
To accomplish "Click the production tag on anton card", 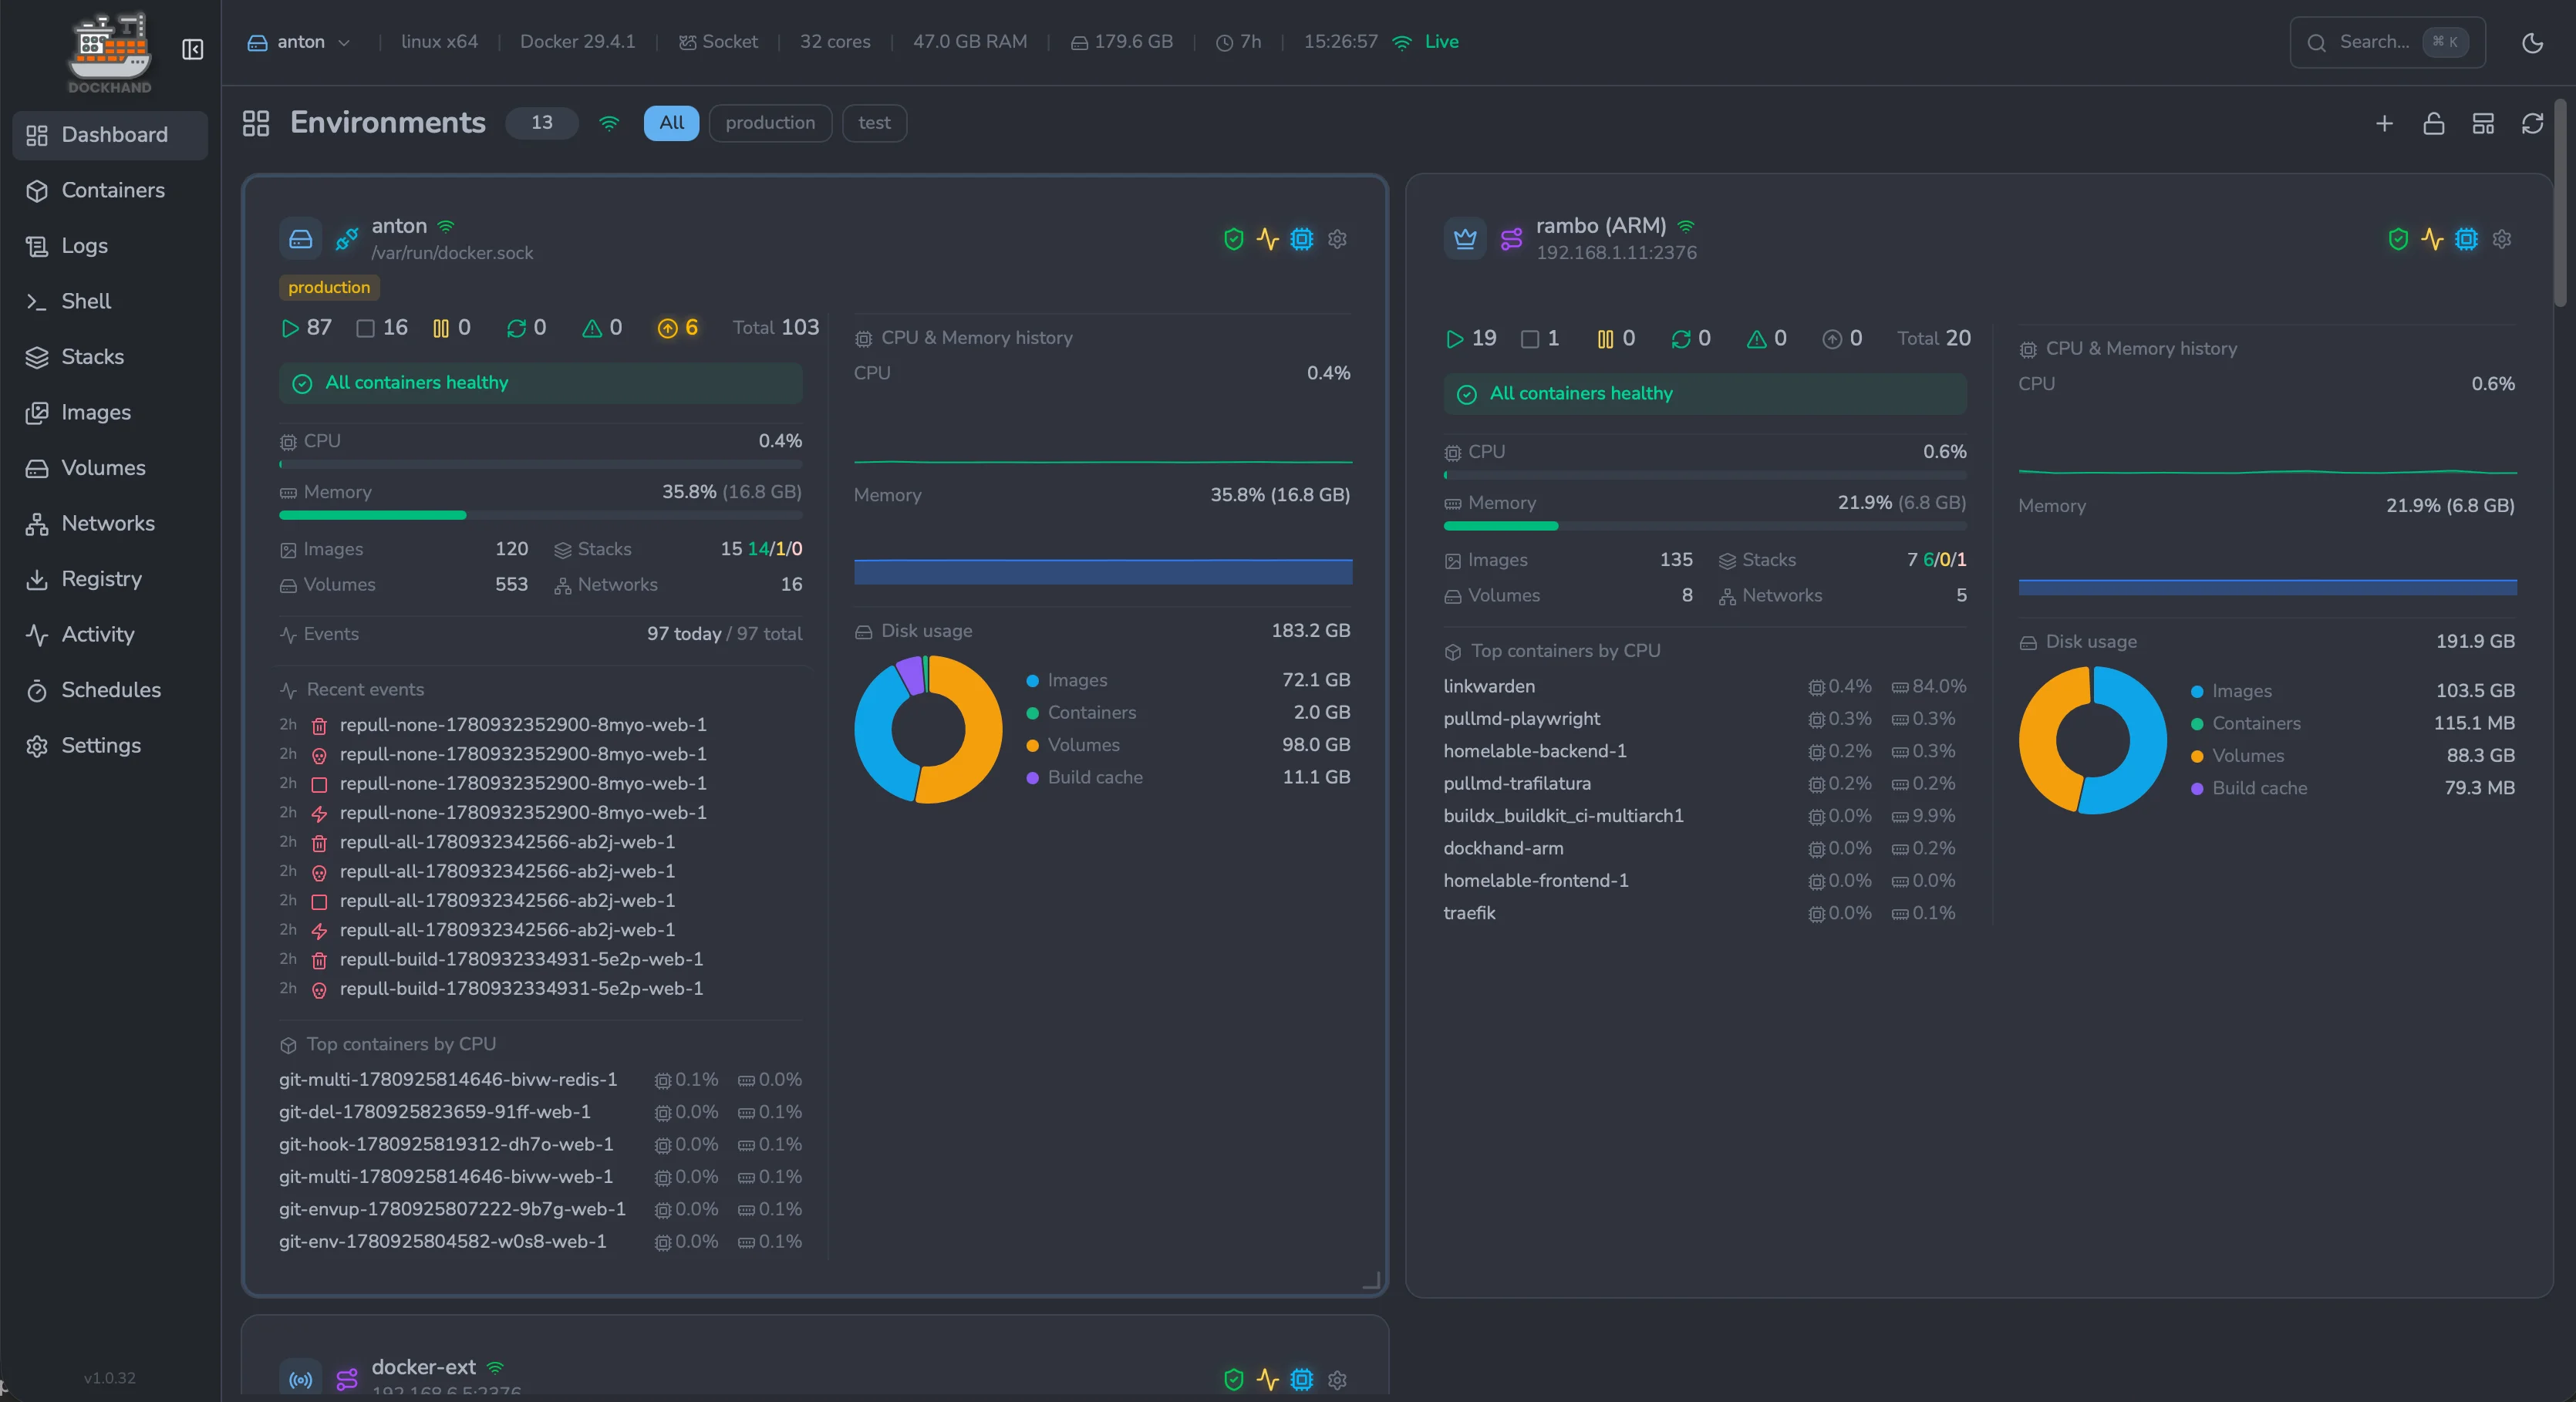I will click(329, 288).
